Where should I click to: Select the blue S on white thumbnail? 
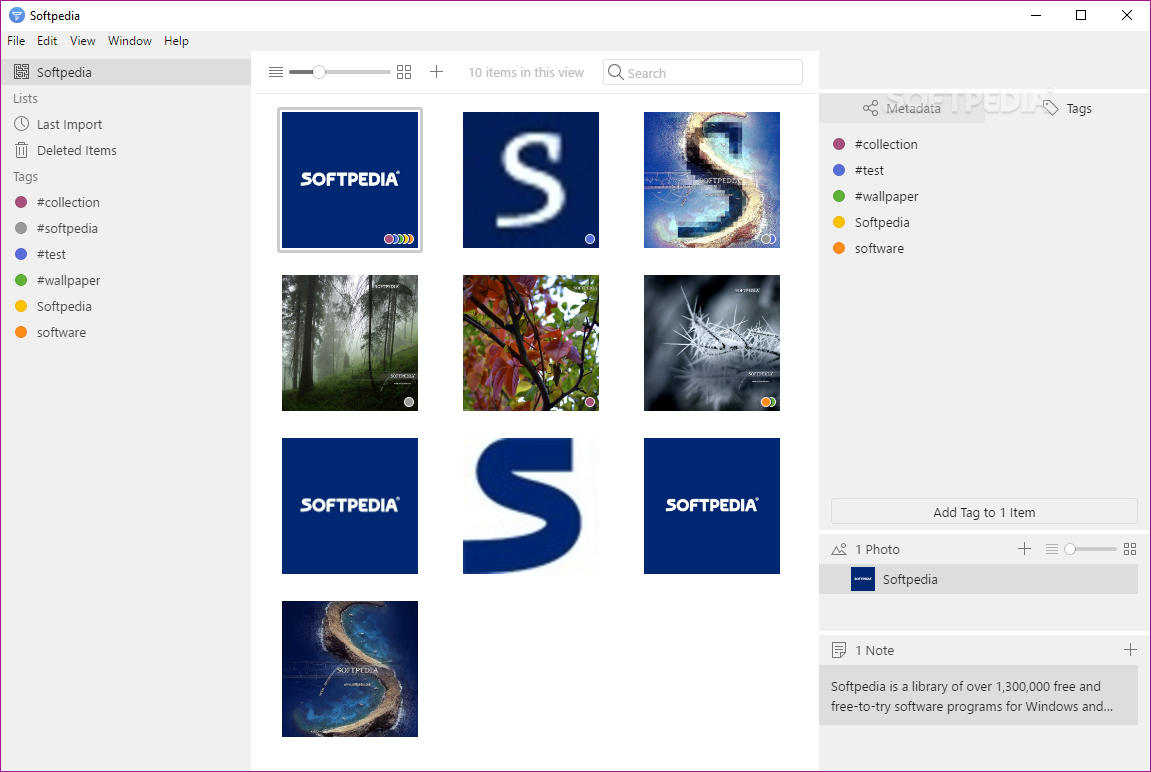pos(531,506)
